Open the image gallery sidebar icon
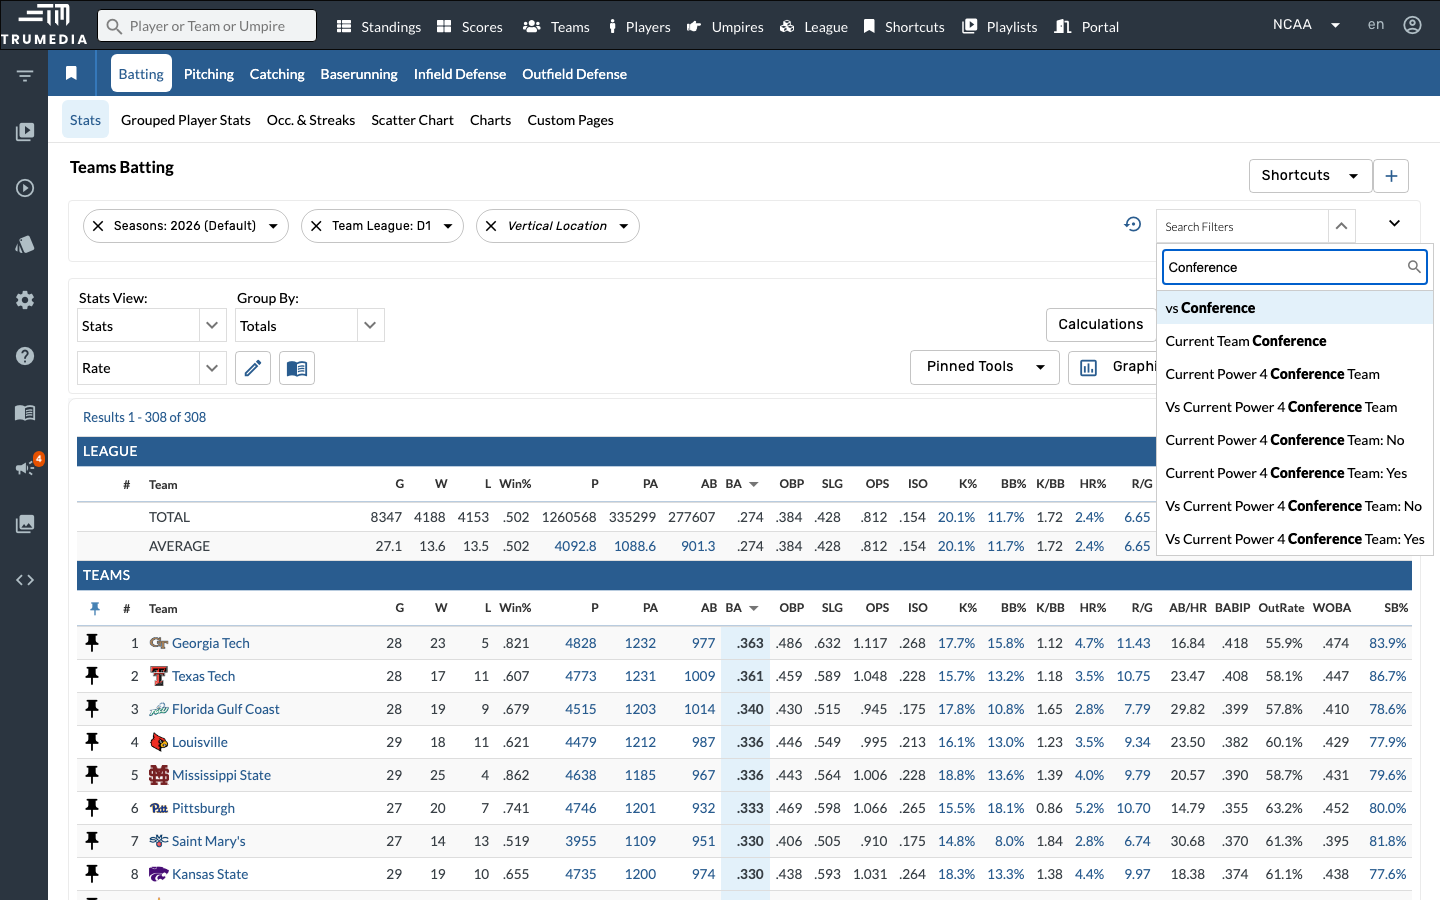Screen dimensions: 1440x900 coord(25,523)
